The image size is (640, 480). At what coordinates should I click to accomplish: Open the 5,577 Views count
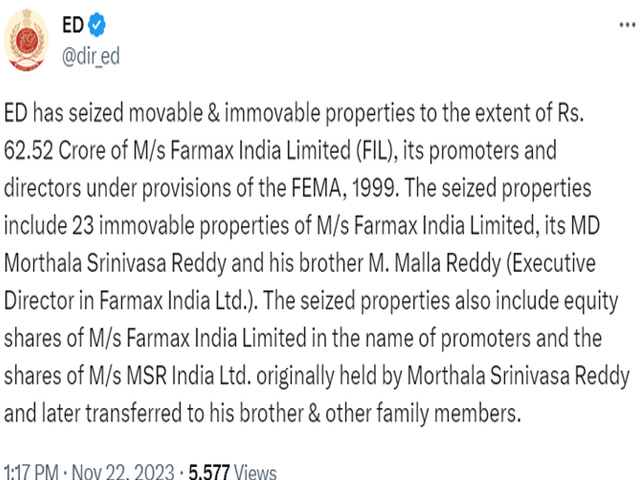coord(232,472)
